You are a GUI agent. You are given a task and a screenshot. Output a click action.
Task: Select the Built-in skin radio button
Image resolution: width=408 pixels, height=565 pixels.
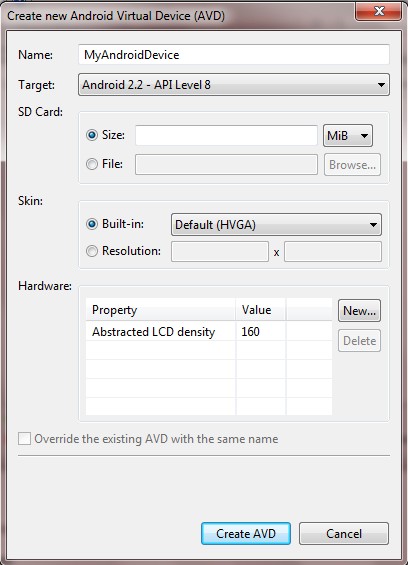point(92,224)
